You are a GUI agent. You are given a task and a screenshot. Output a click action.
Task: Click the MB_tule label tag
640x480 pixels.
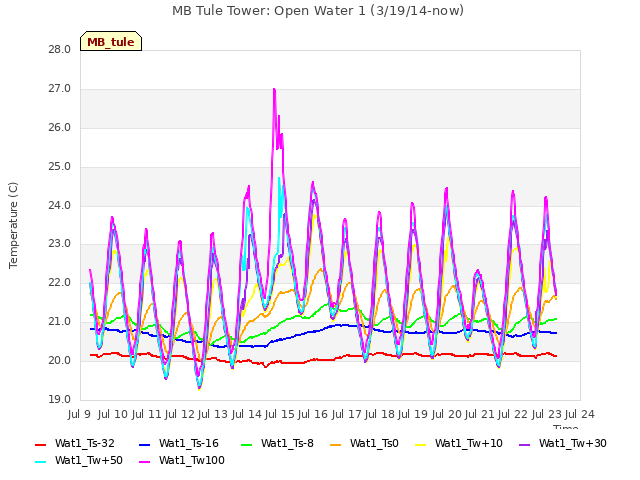(111, 41)
